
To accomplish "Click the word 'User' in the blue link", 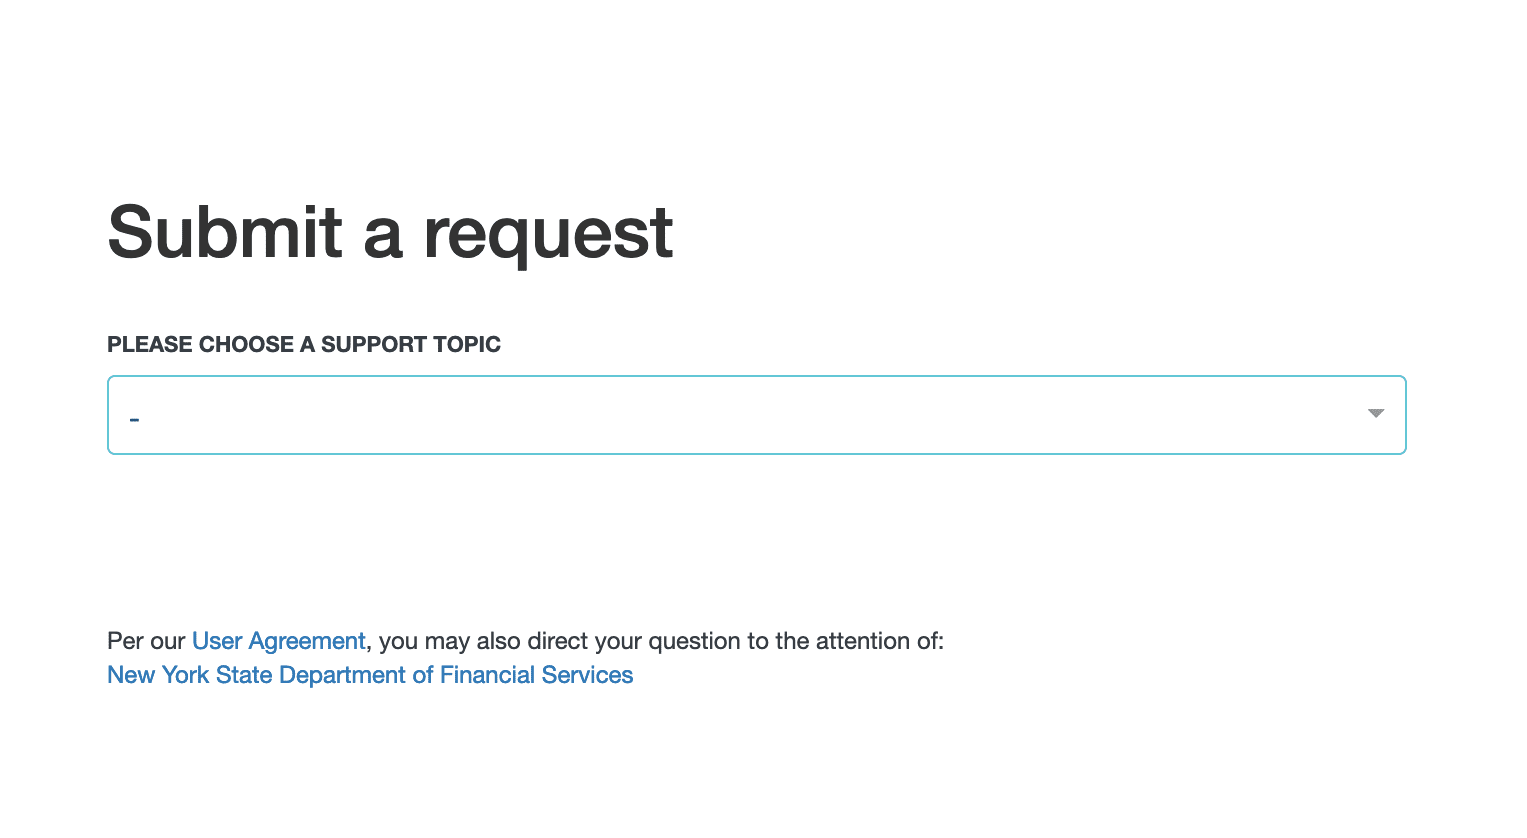I will (217, 641).
